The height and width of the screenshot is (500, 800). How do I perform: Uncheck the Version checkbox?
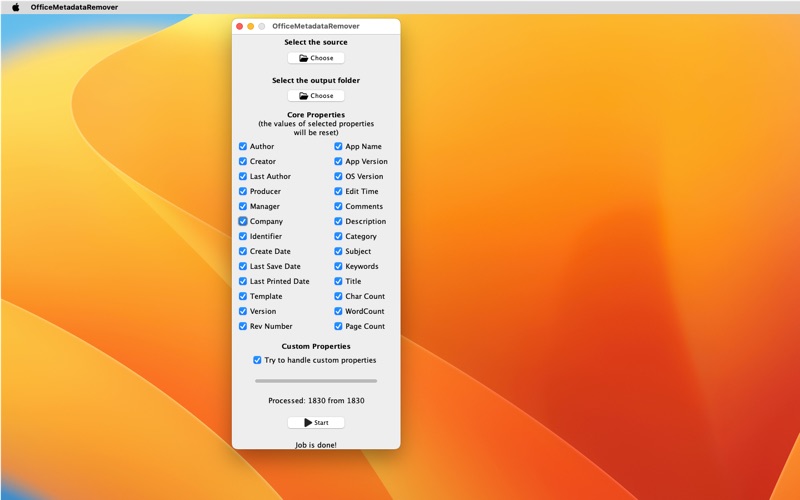pos(243,311)
